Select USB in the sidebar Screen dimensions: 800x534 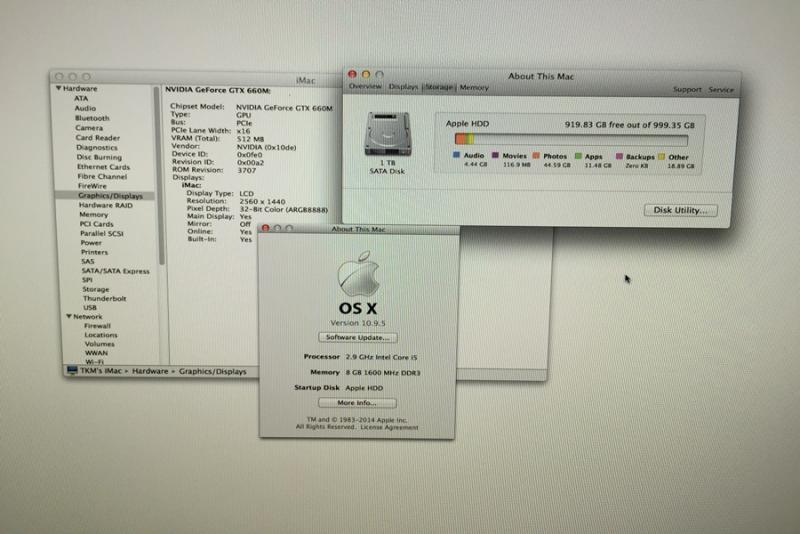click(x=90, y=308)
